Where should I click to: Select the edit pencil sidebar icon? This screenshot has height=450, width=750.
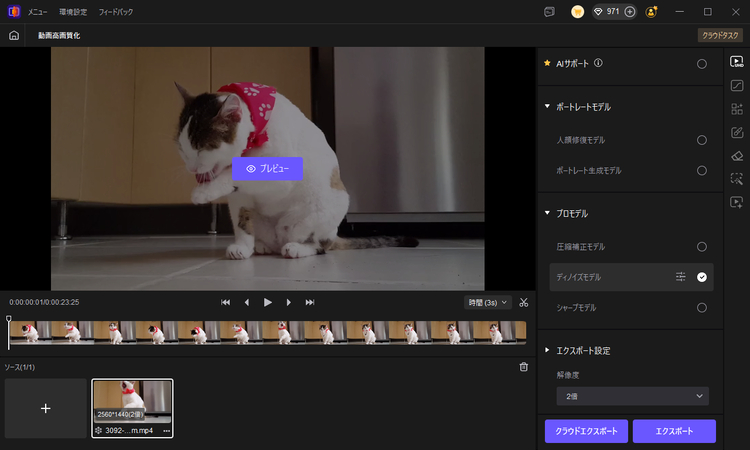(x=737, y=132)
